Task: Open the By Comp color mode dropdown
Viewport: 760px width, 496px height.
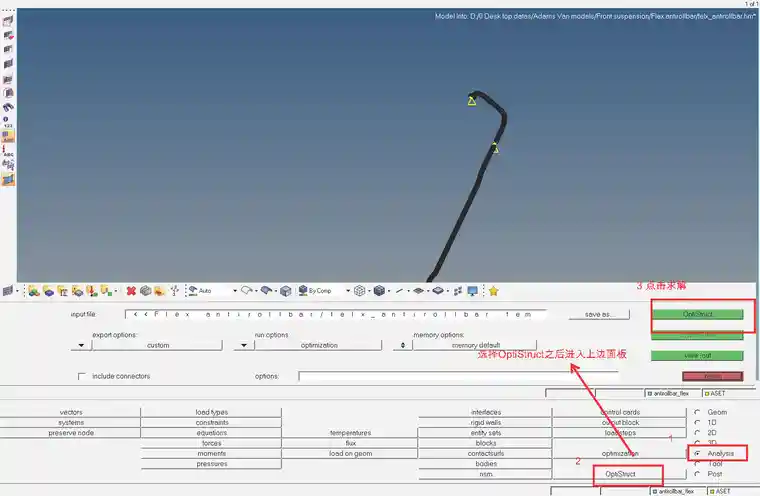Action: 348,291
